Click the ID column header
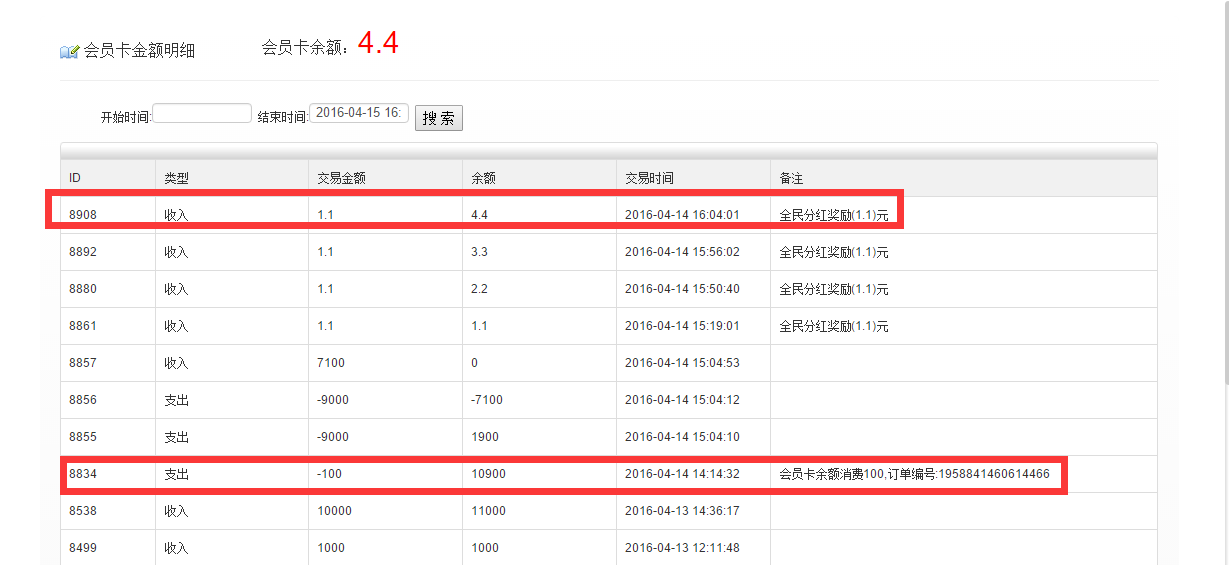Screen dimensions: 1229x565 tap(75, 178)
